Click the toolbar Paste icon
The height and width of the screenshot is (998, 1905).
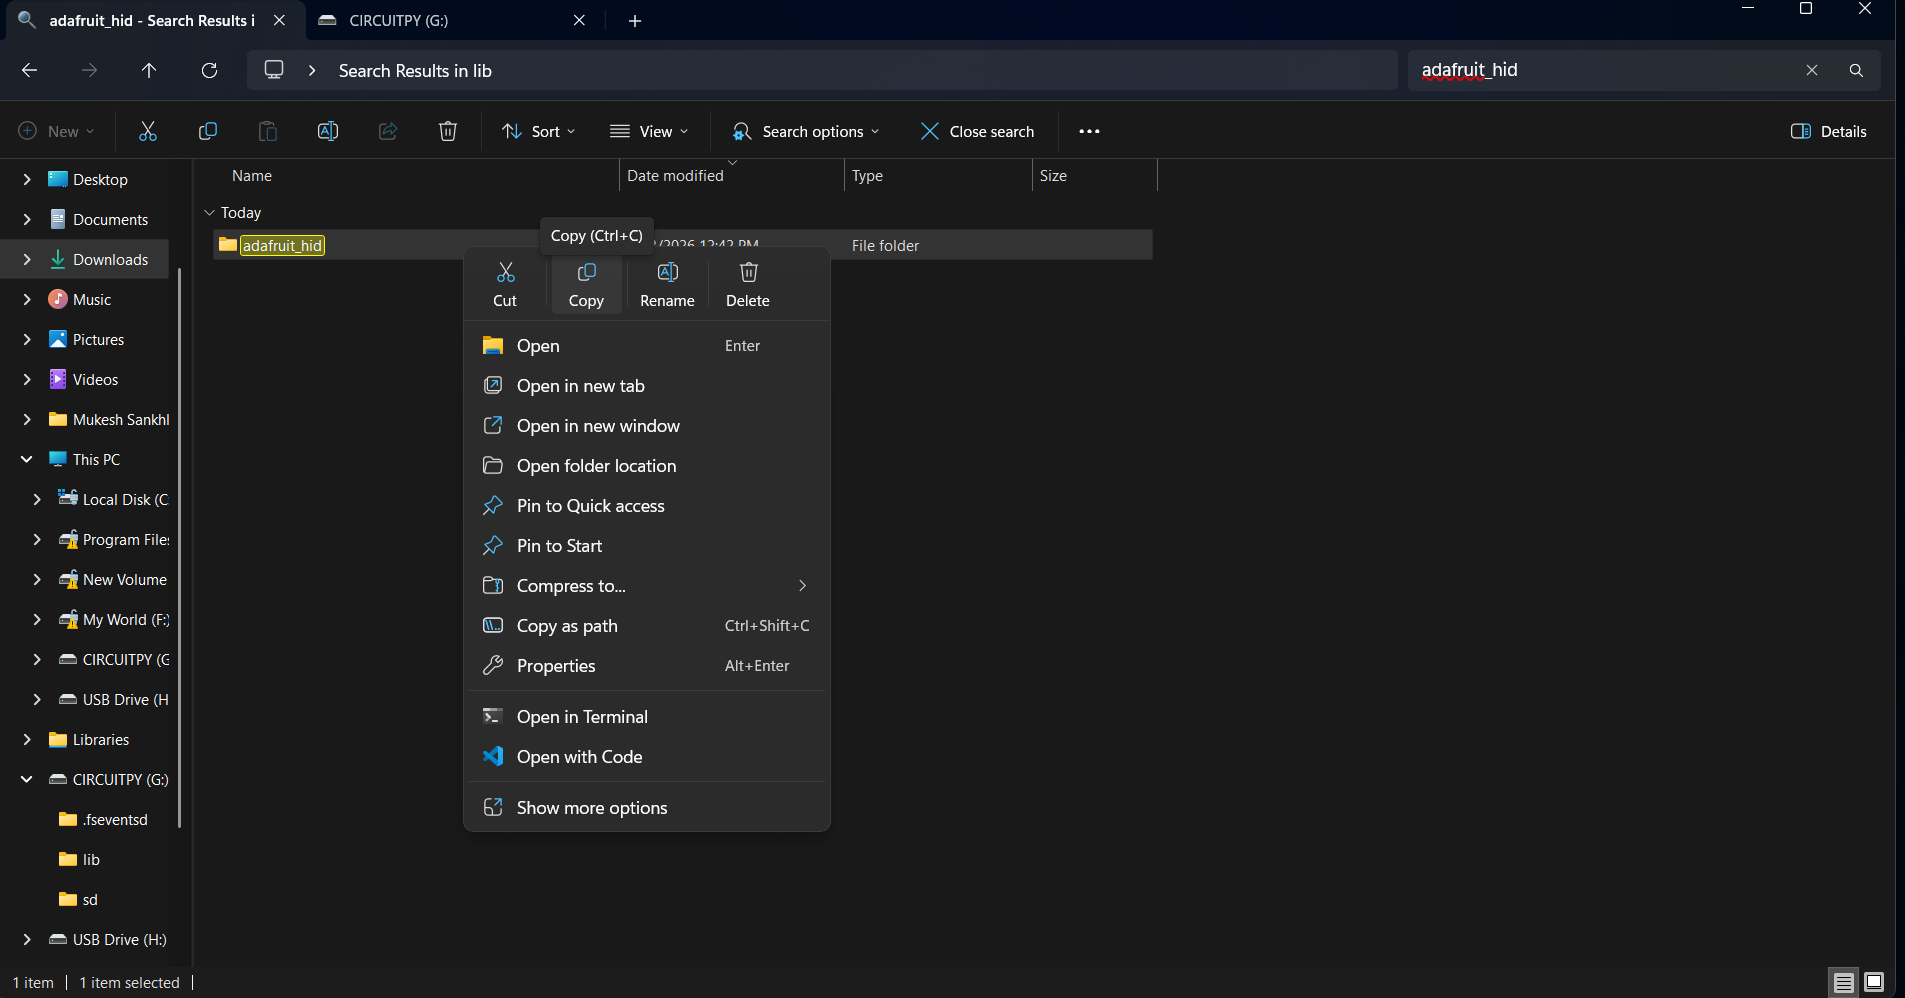pyautogui.click(x=268, y=131)
